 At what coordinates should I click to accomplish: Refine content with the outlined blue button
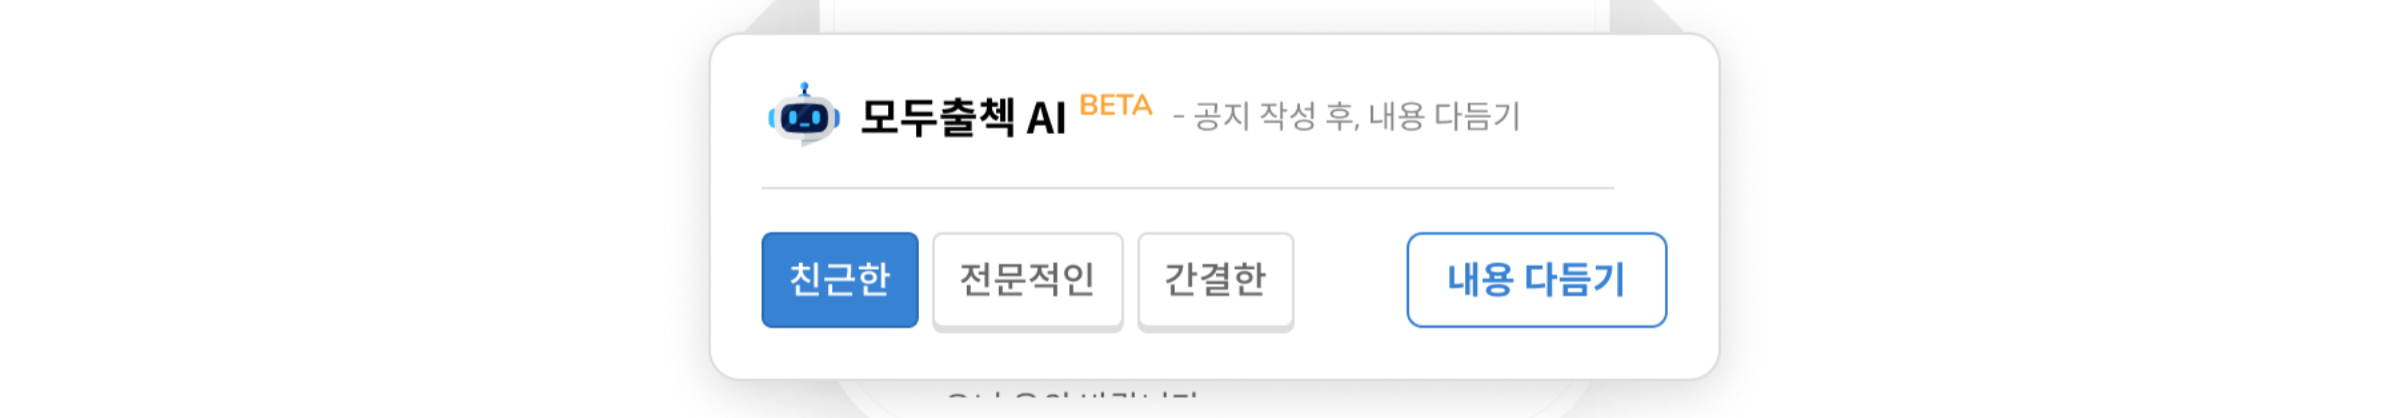(1536, 280)
